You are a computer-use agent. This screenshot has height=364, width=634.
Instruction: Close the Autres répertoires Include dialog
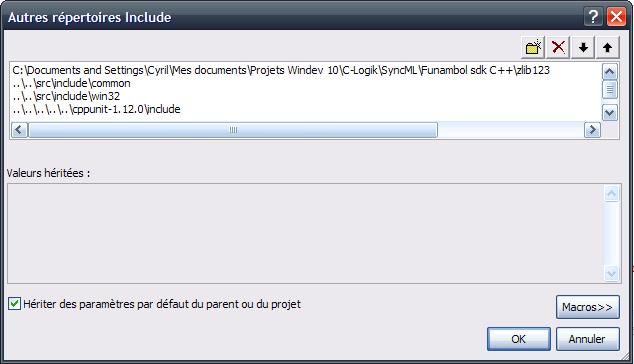tap(616, 17)
